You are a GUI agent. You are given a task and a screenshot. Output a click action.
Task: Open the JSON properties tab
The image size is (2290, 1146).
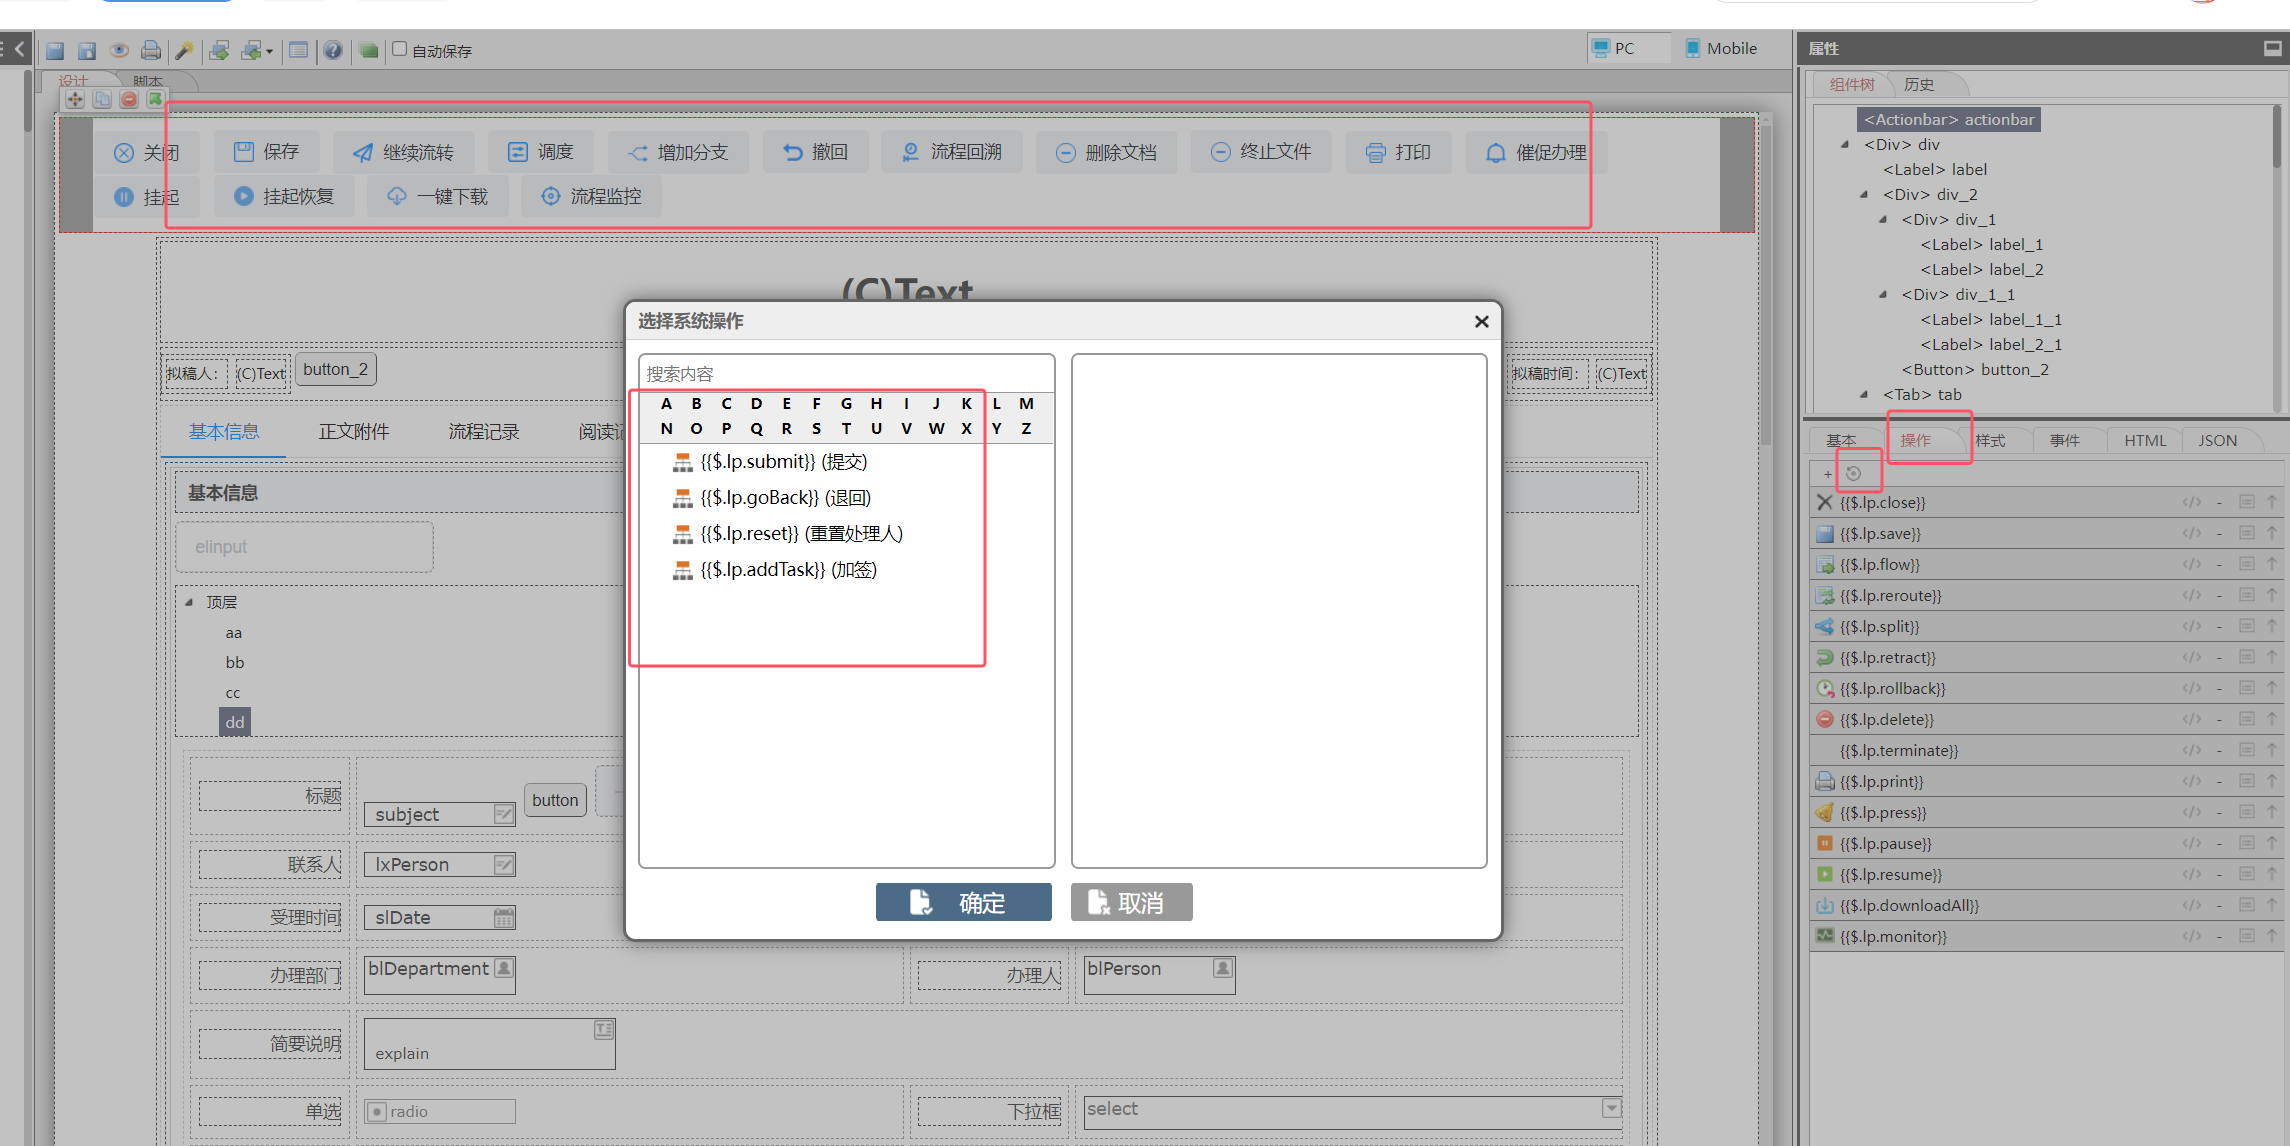pyautogui.click(x=2216, y=440)
